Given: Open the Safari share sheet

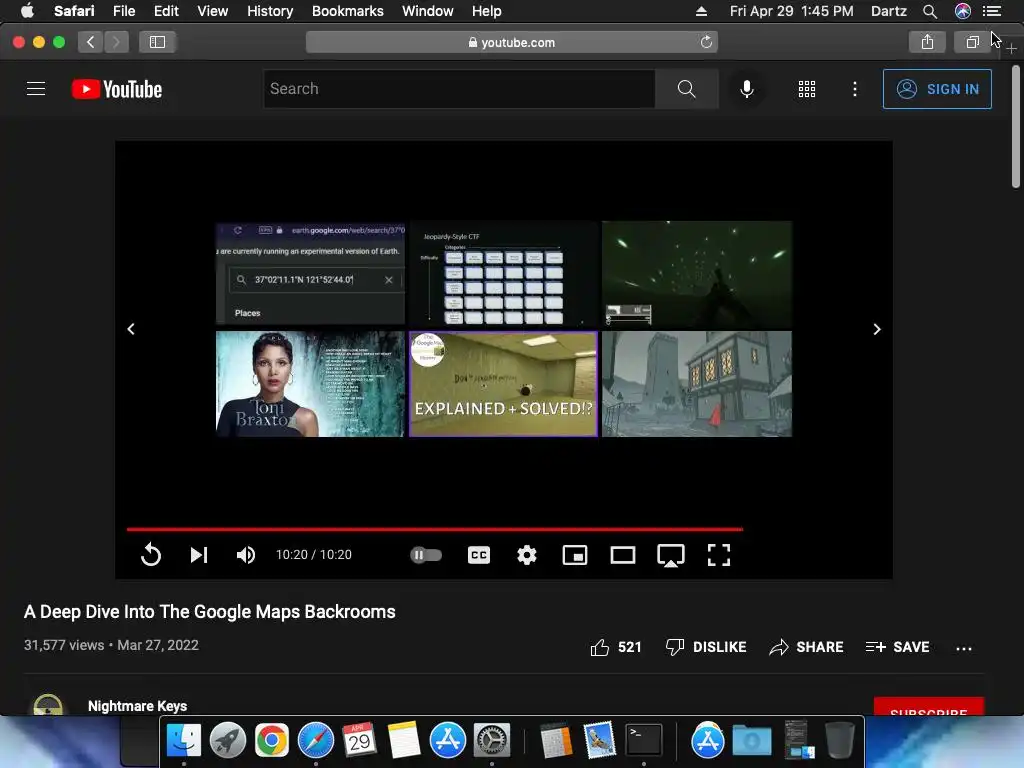Looking at the screenshot, I should point(927,42).
